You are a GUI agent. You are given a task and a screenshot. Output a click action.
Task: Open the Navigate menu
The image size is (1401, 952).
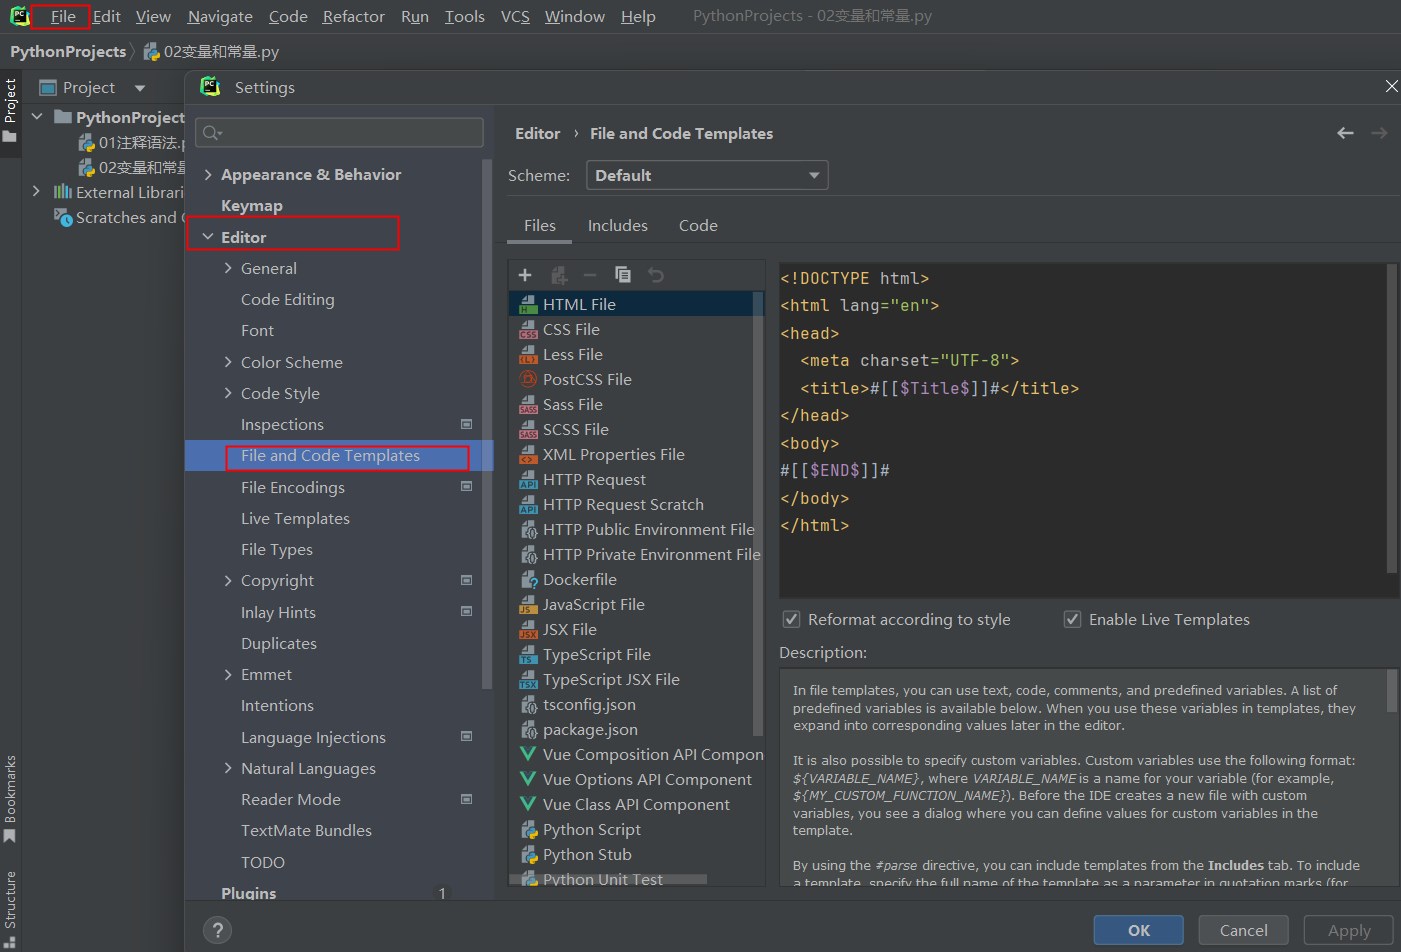[220, 16]
